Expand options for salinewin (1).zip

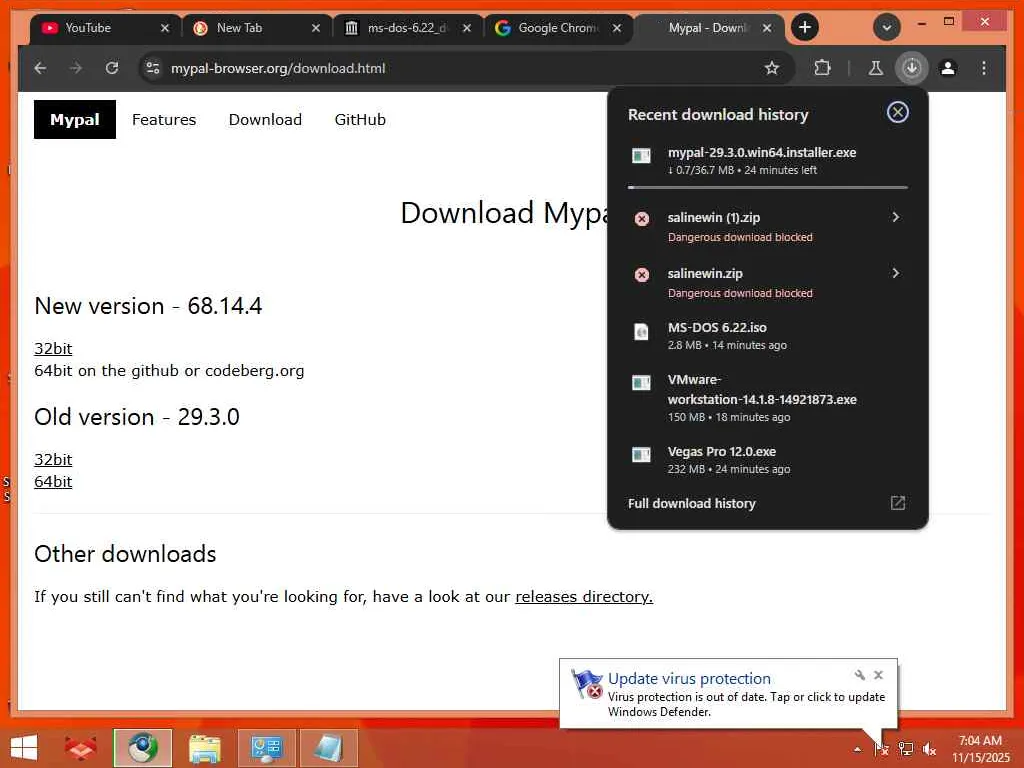pos(895,217)
